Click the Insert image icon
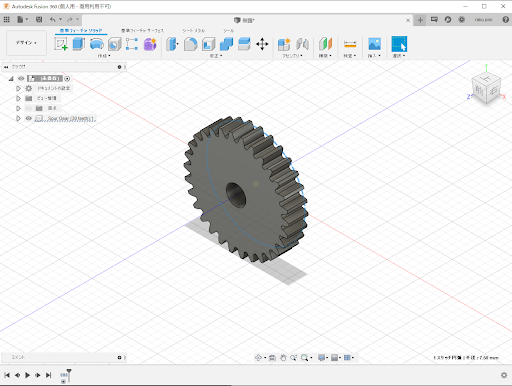The image size is (512, 386). (374, 44)
